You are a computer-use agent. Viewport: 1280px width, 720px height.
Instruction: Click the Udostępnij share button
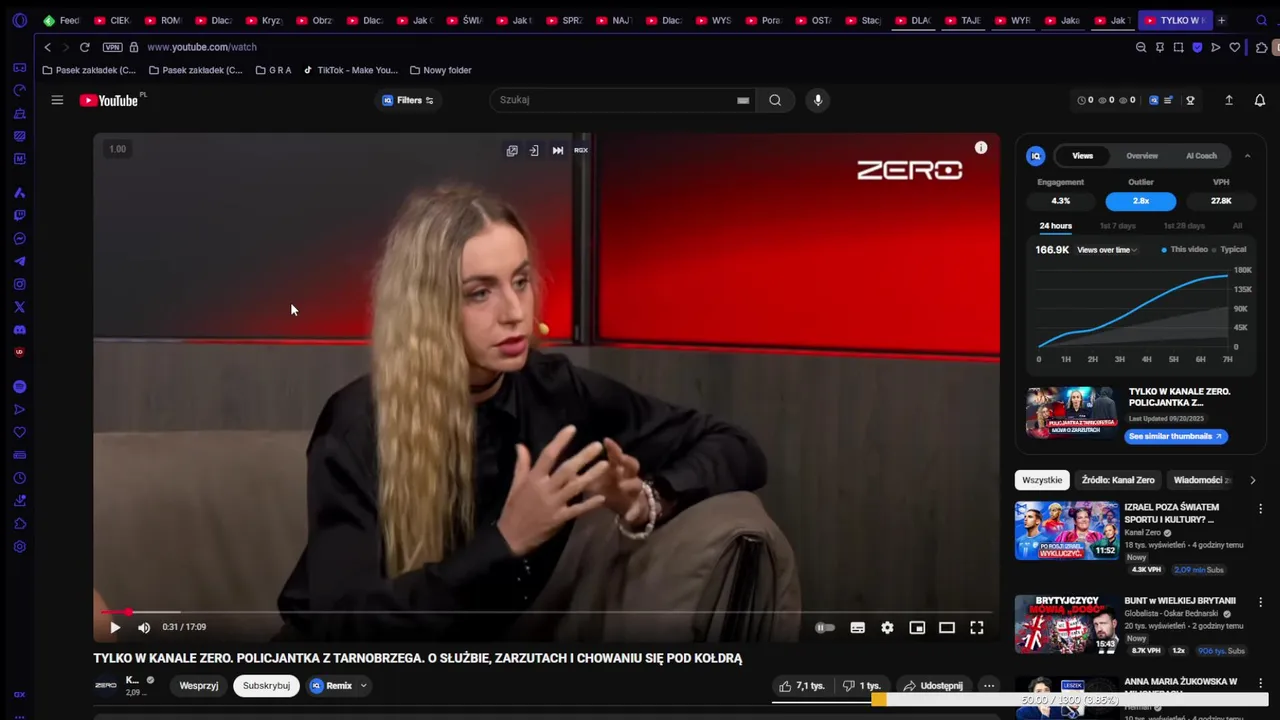pos(933,686)
